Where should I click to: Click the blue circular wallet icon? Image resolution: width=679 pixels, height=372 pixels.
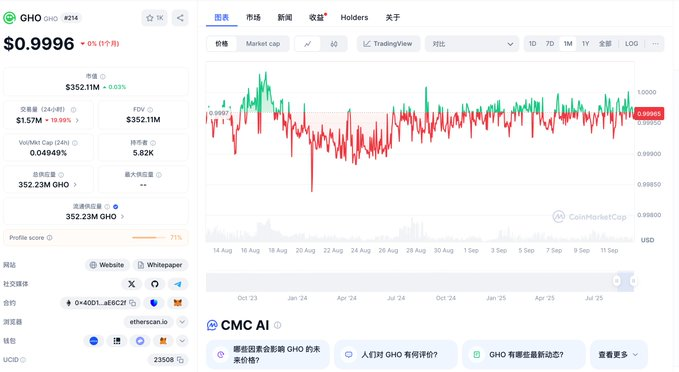94,341
